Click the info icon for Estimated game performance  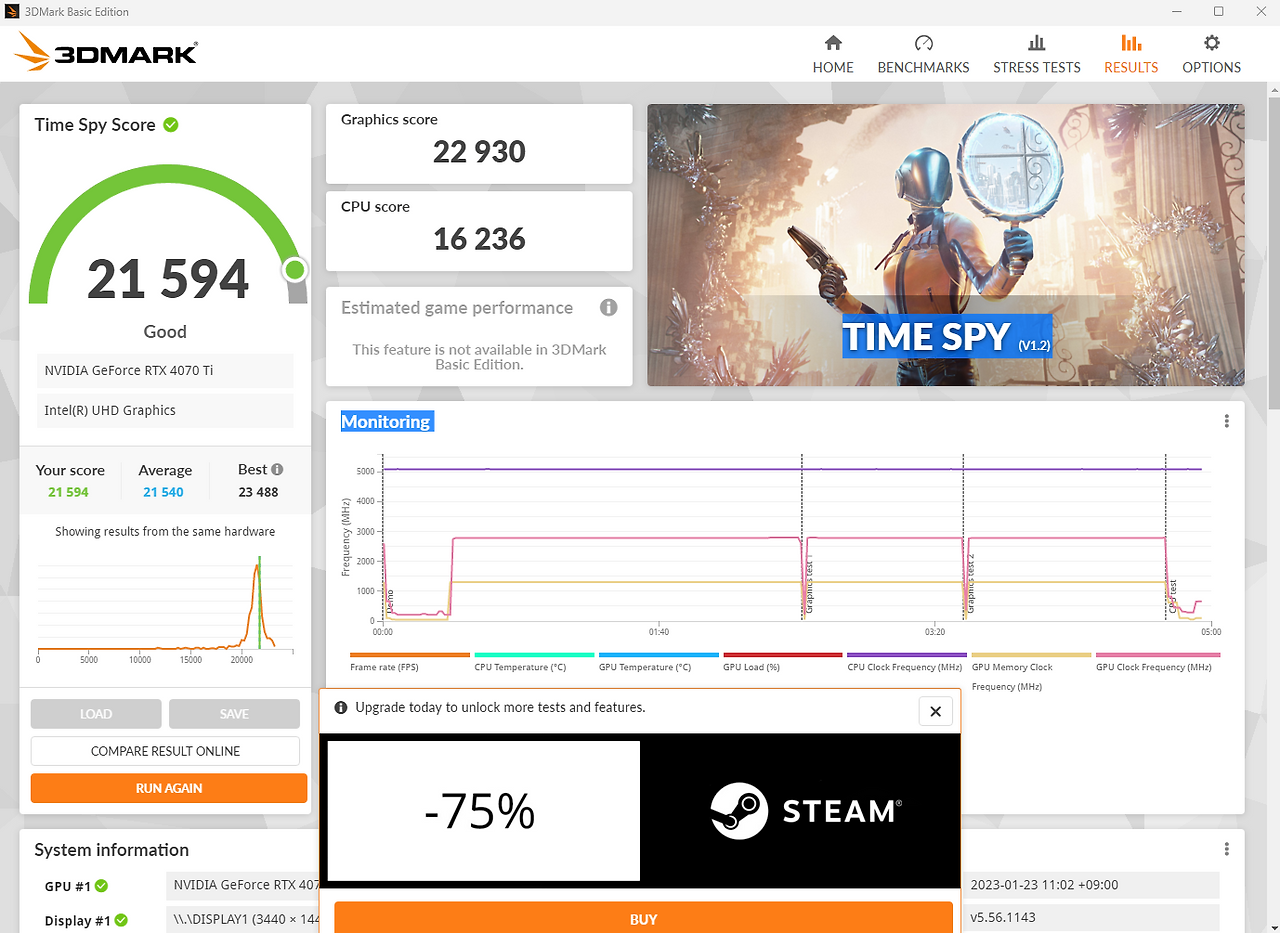[608, 308]
